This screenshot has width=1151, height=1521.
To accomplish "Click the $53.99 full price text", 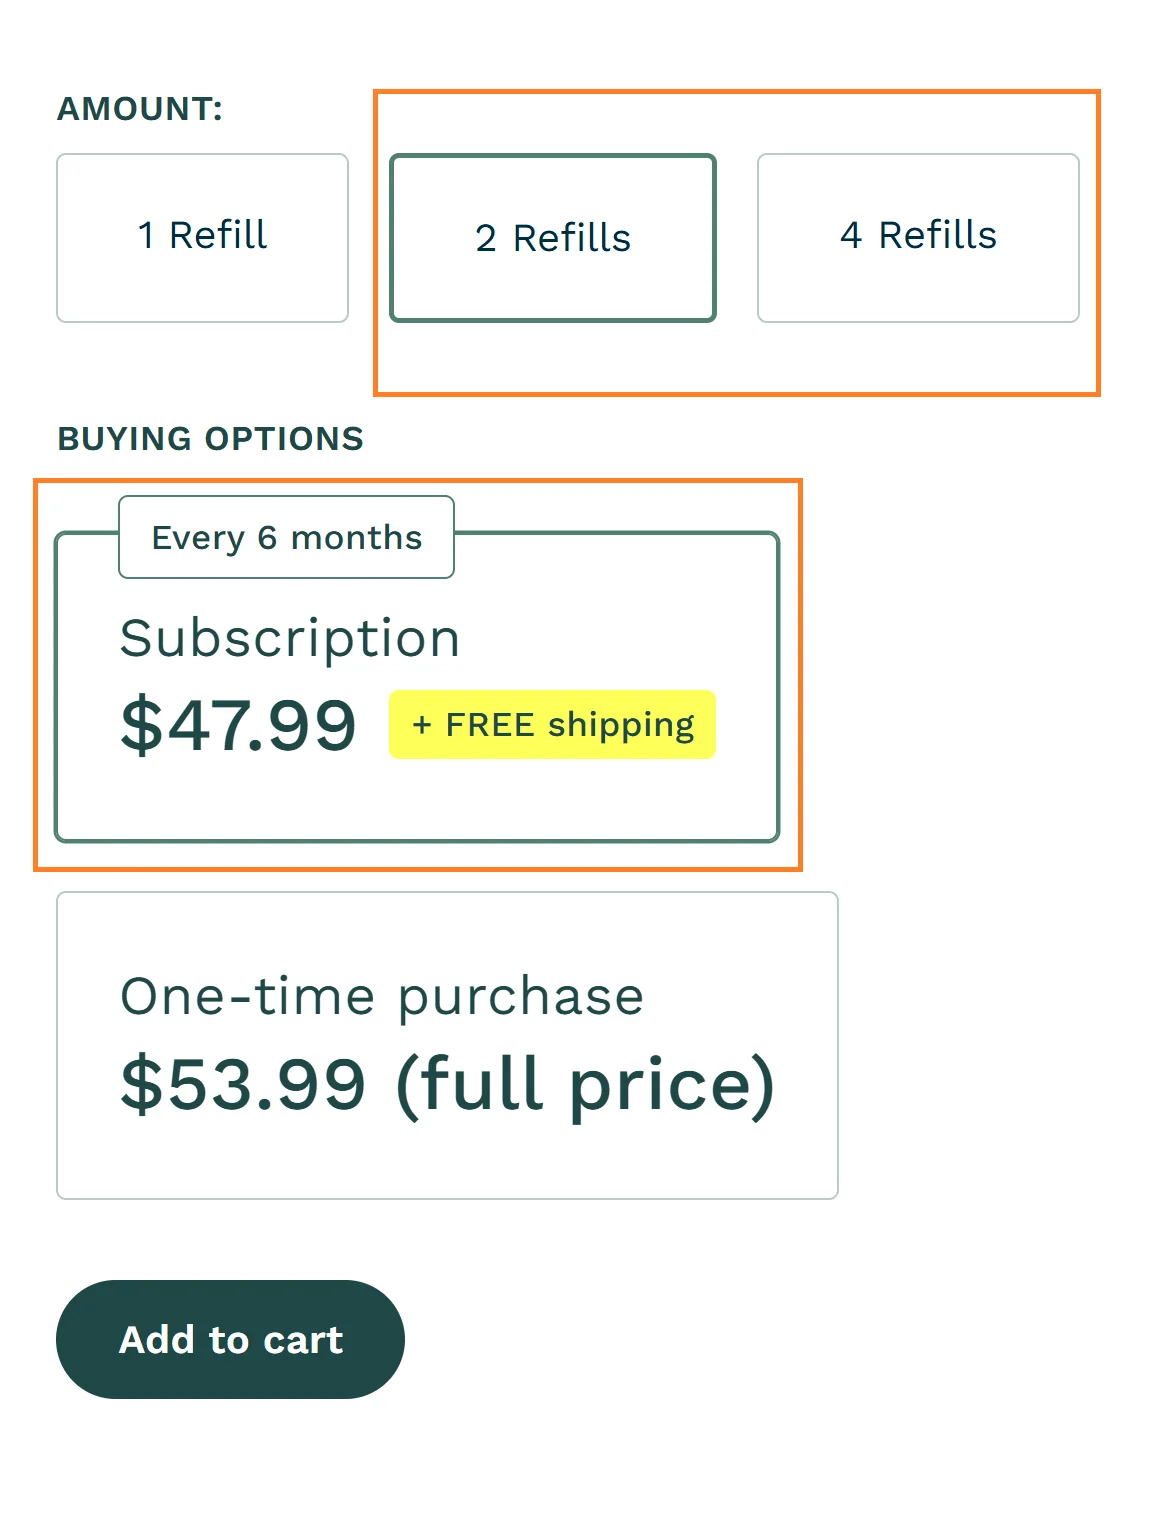I will pyautogui.click(x=448, y=1082).
